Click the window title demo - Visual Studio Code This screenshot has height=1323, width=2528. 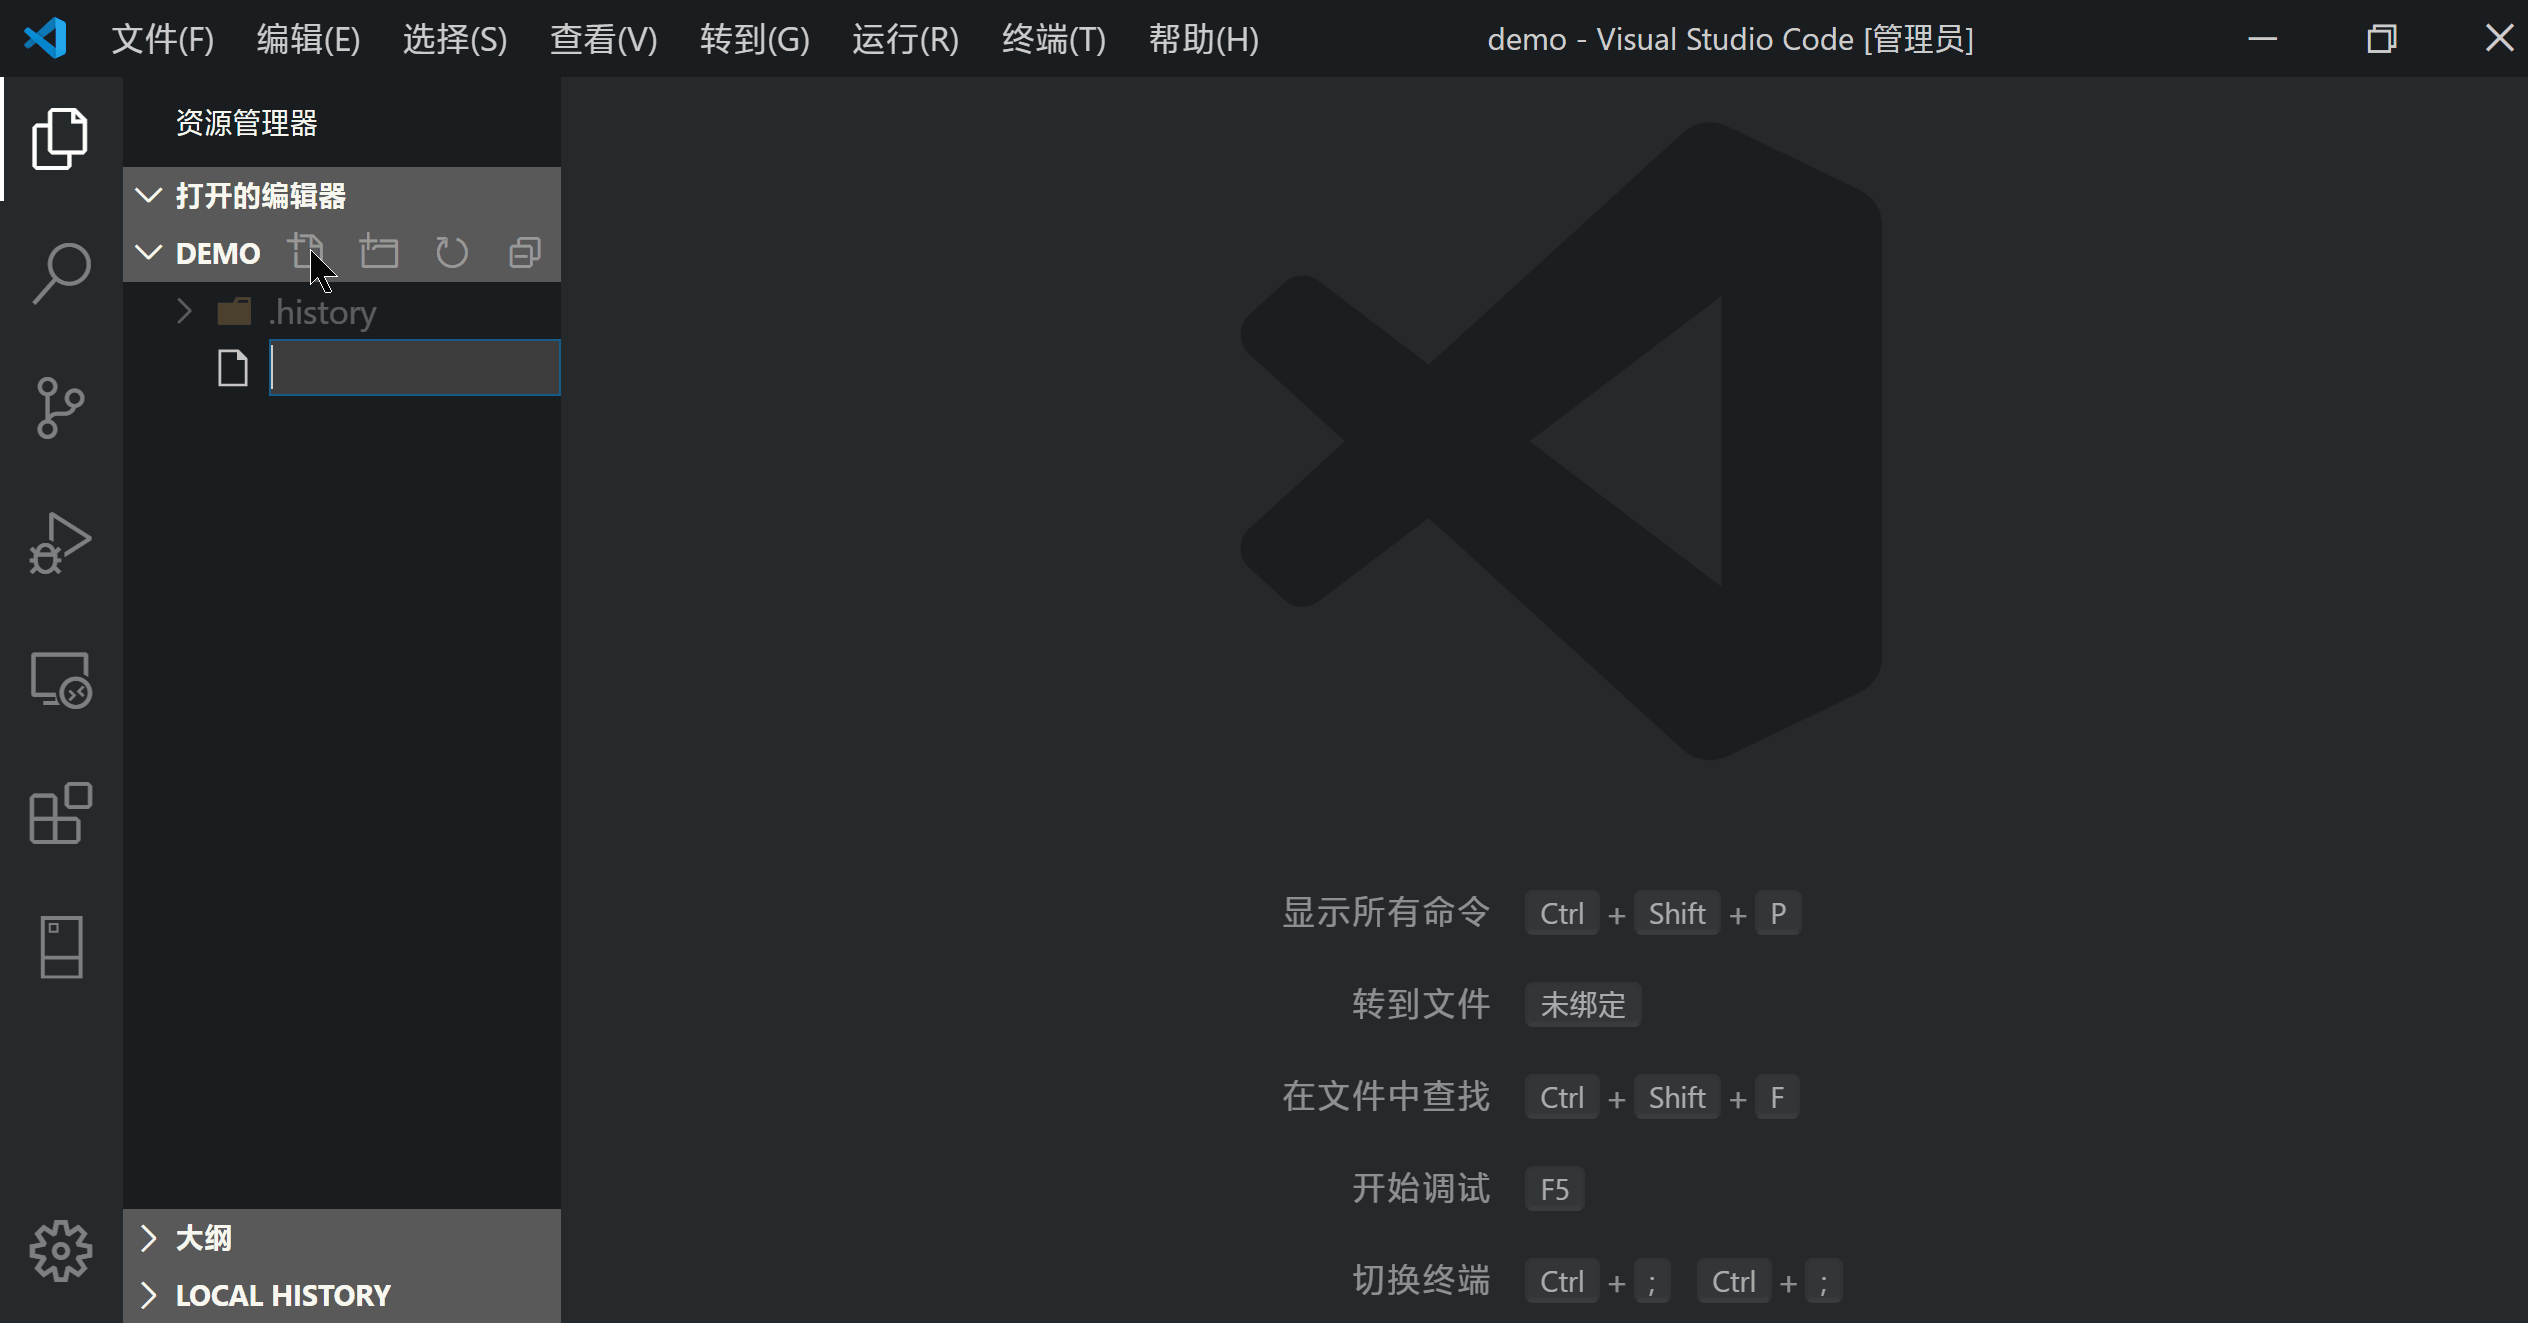(1730, 39)
